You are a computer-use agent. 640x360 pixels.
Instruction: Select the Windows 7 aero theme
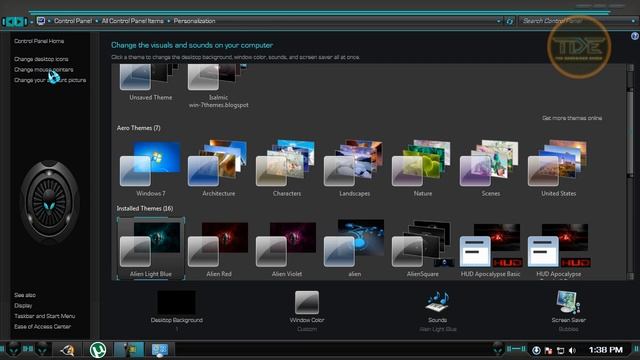151,169
